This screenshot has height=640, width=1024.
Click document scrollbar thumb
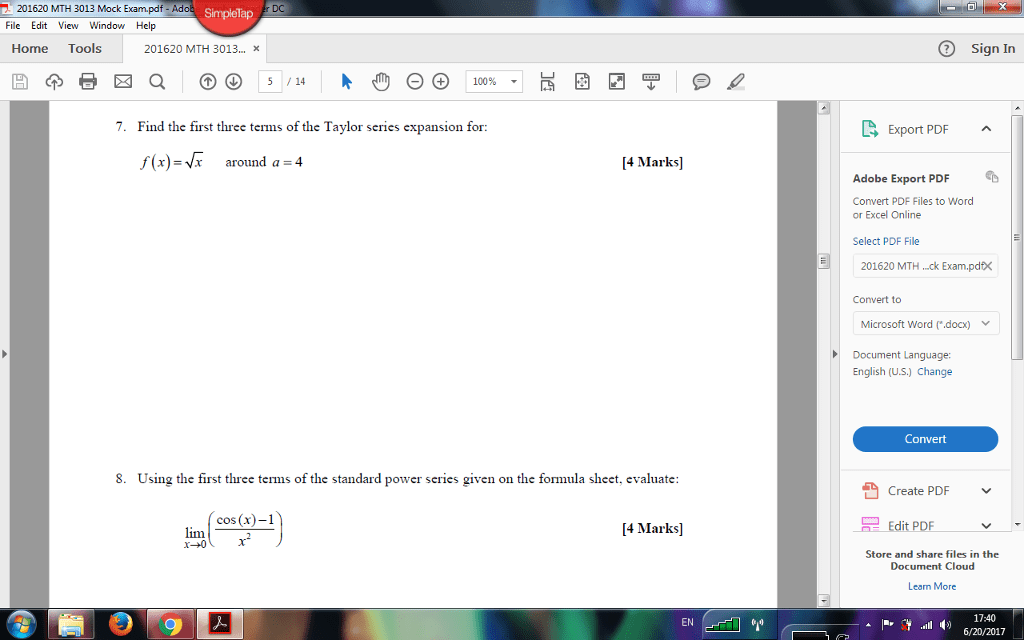[x=824, y=261]
